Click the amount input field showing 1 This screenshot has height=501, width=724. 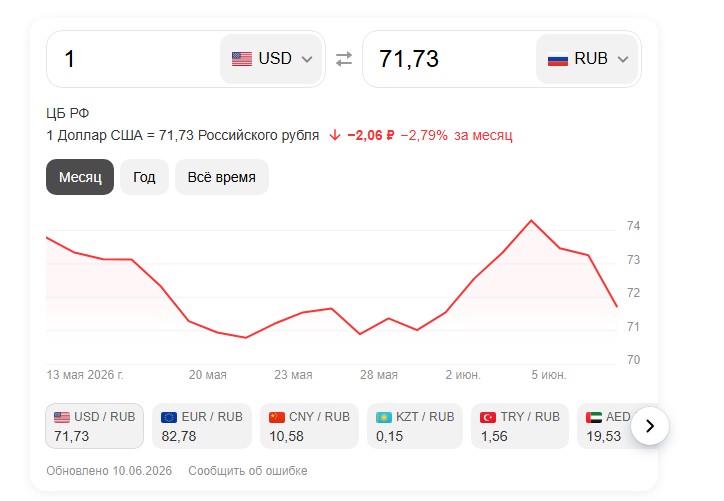click(134, 59)
